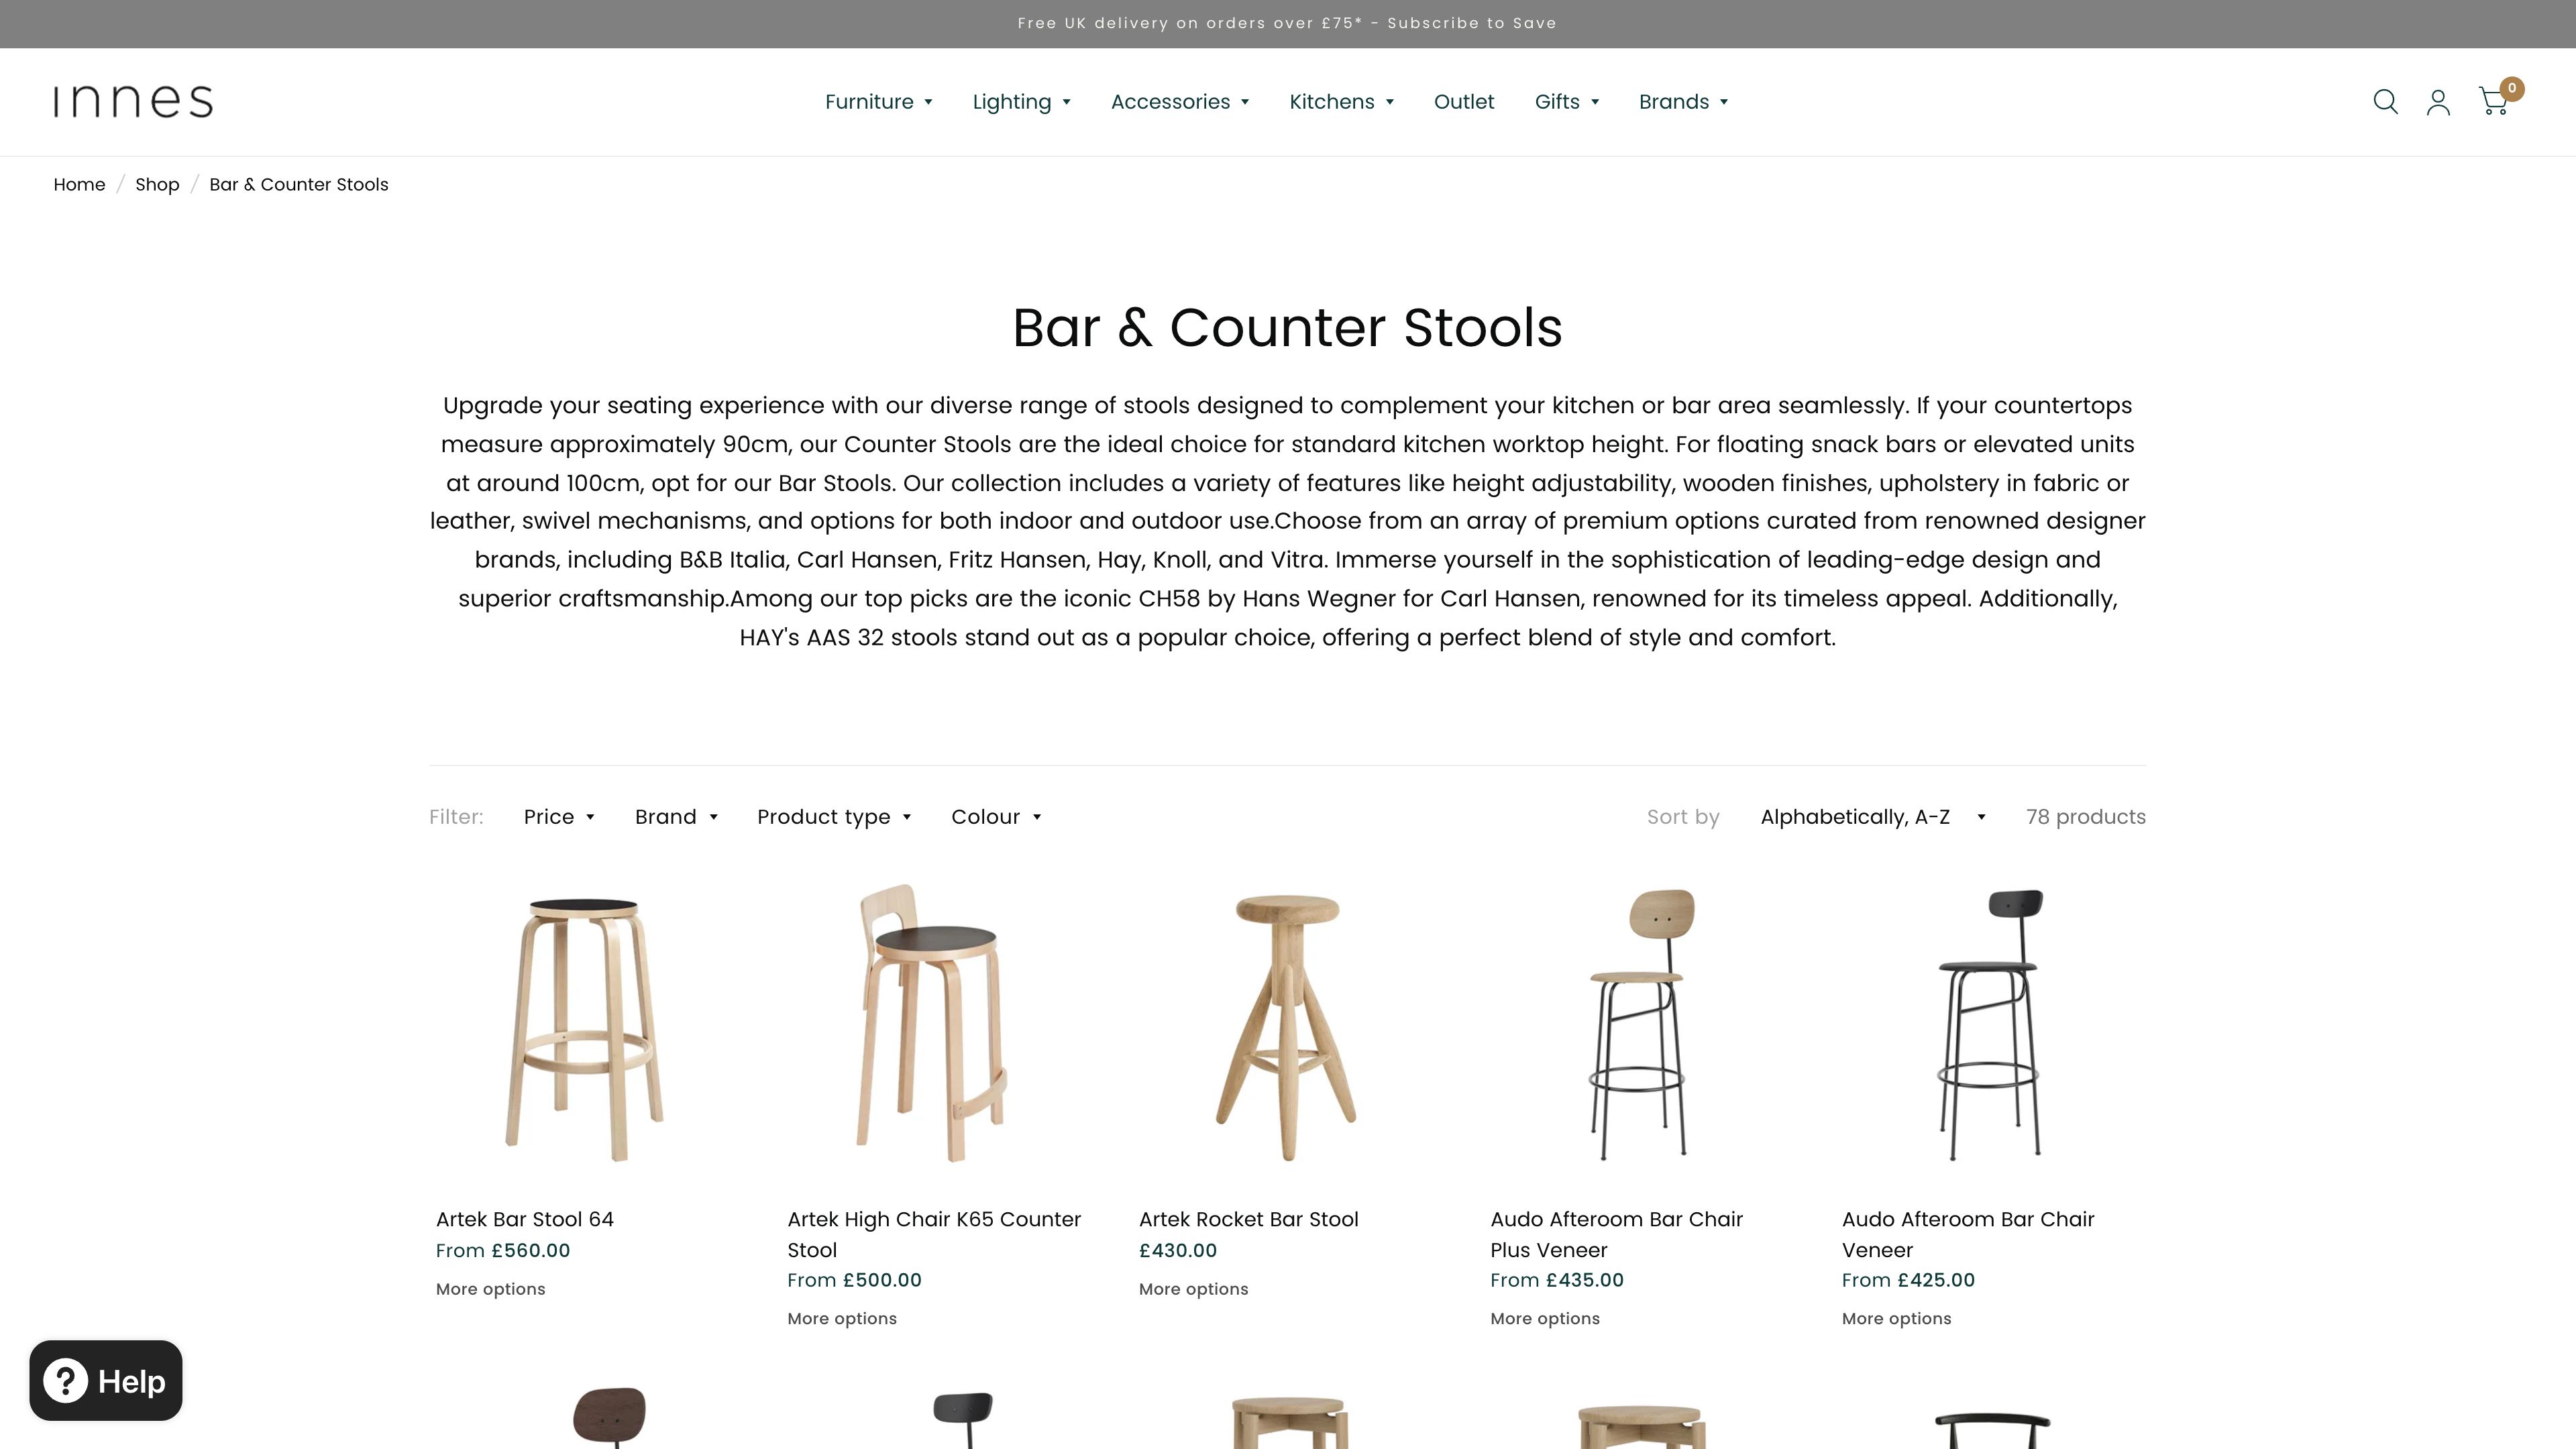Expand the Product type filter
Viewport: 2576px width, 1449px height.
[834, 817]
